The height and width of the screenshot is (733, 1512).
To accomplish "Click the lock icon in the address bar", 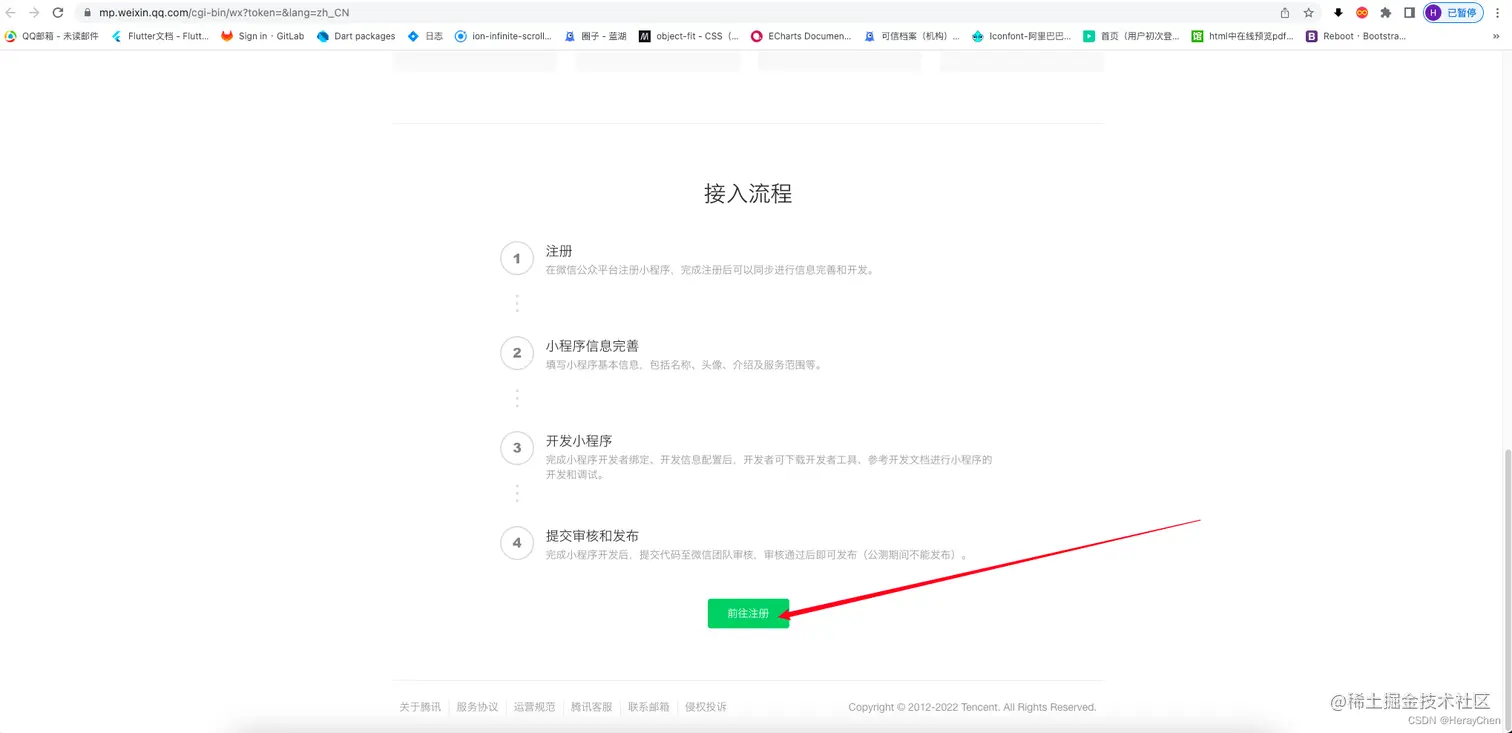I will (x=90, y=13).
